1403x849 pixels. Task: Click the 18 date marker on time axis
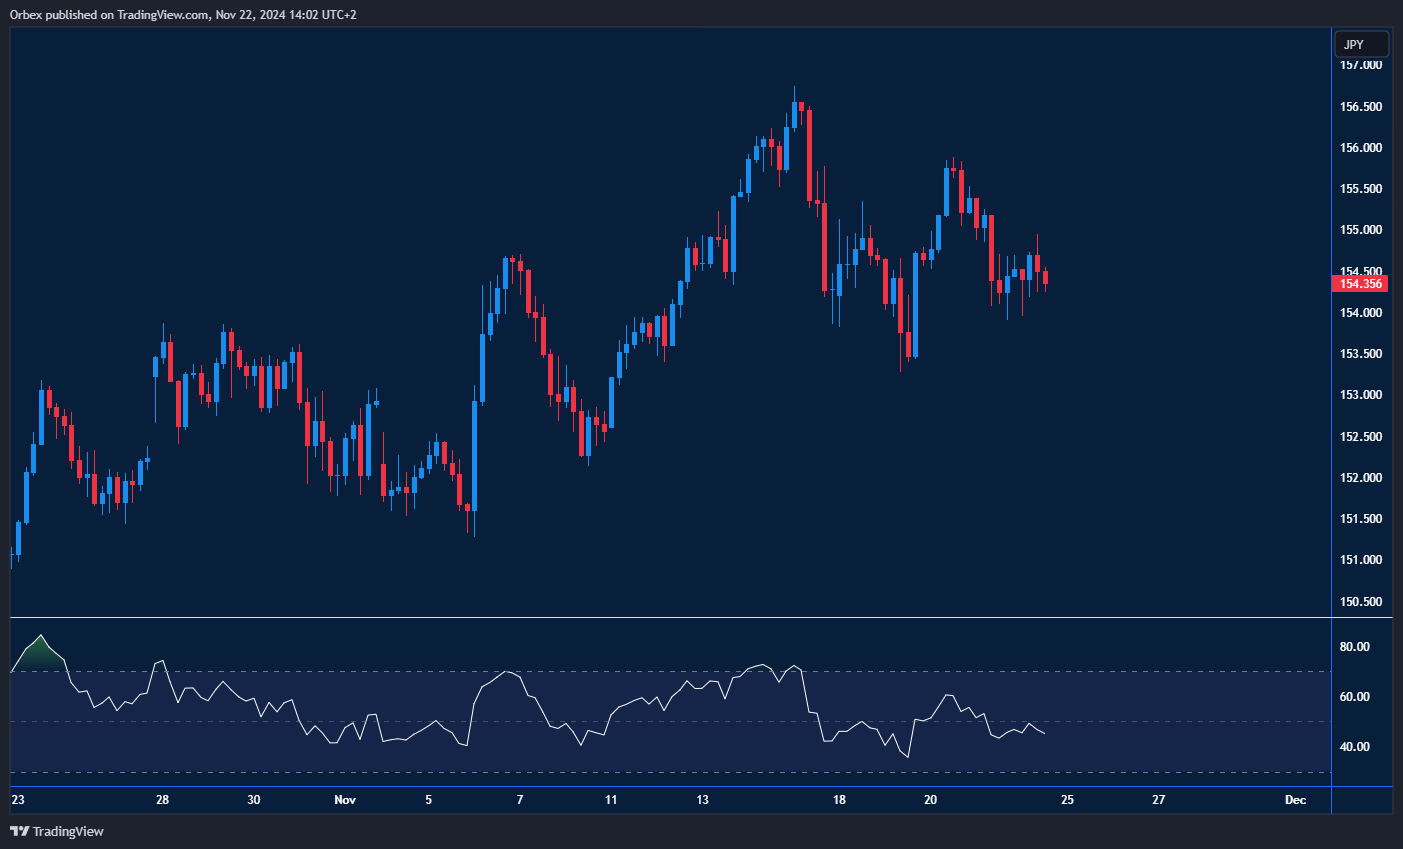click(839, 800)
